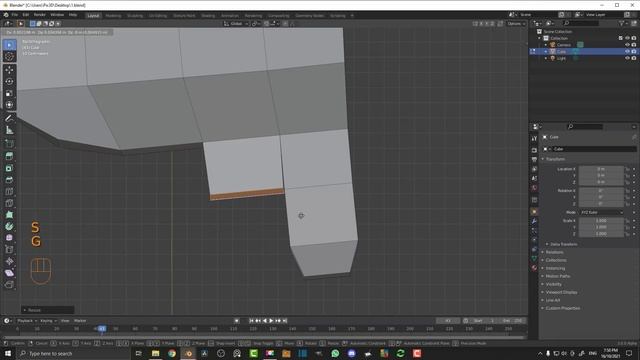The height and width of the screenshot is (360, 640).
Task: Toggle viewport visibility of Collection
Action: [x=627, y=38]
